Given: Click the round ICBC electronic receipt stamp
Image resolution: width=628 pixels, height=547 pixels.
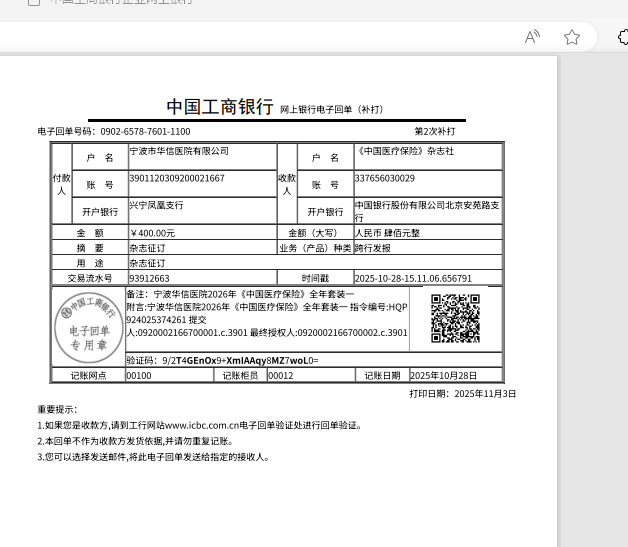Looking at the screenshot, I should pos(89,322).
